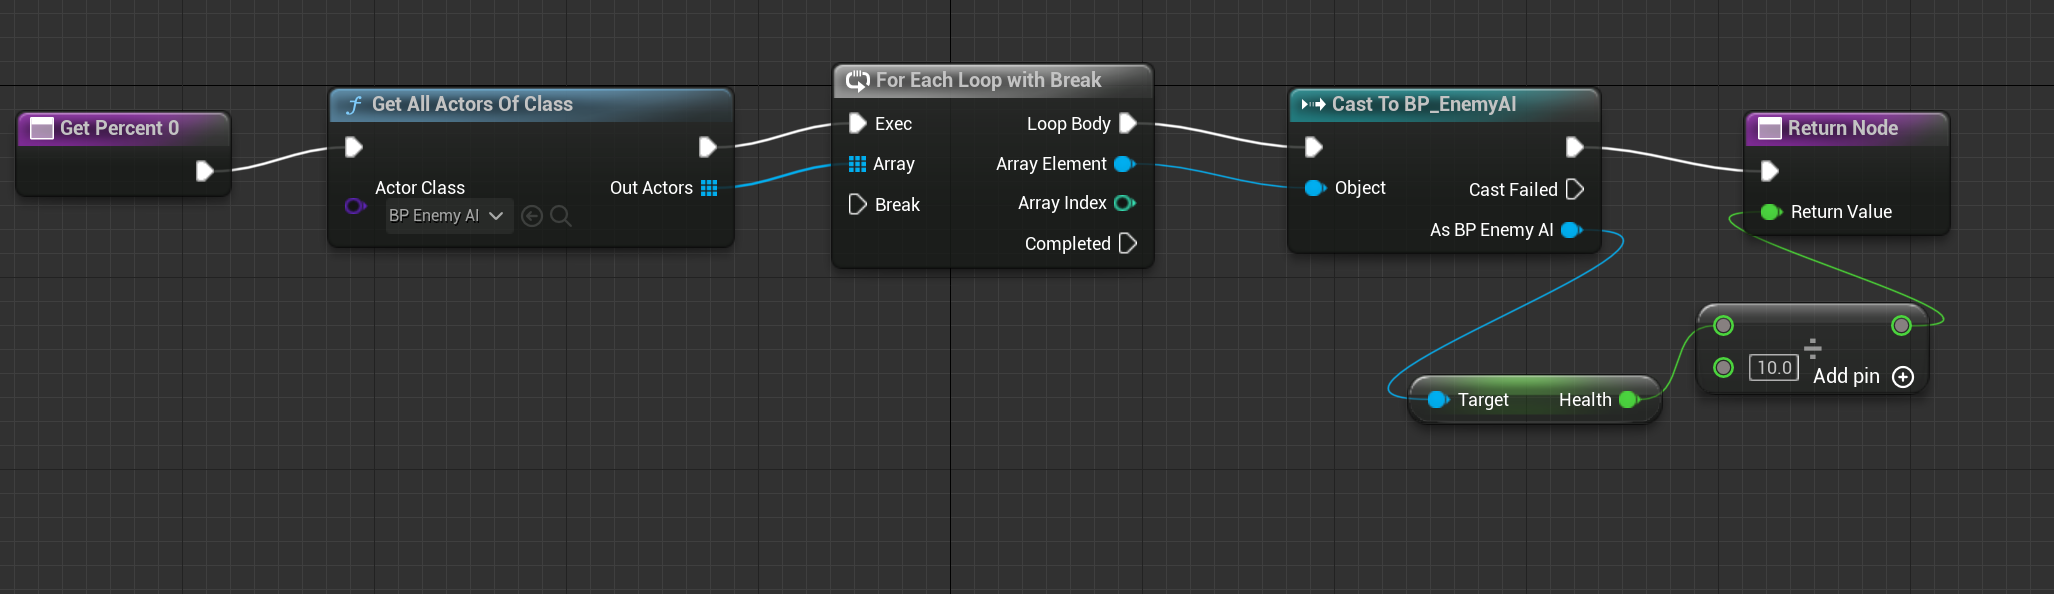
Task: Open the BP Enemy AI class dropdown
Action: 450,216
